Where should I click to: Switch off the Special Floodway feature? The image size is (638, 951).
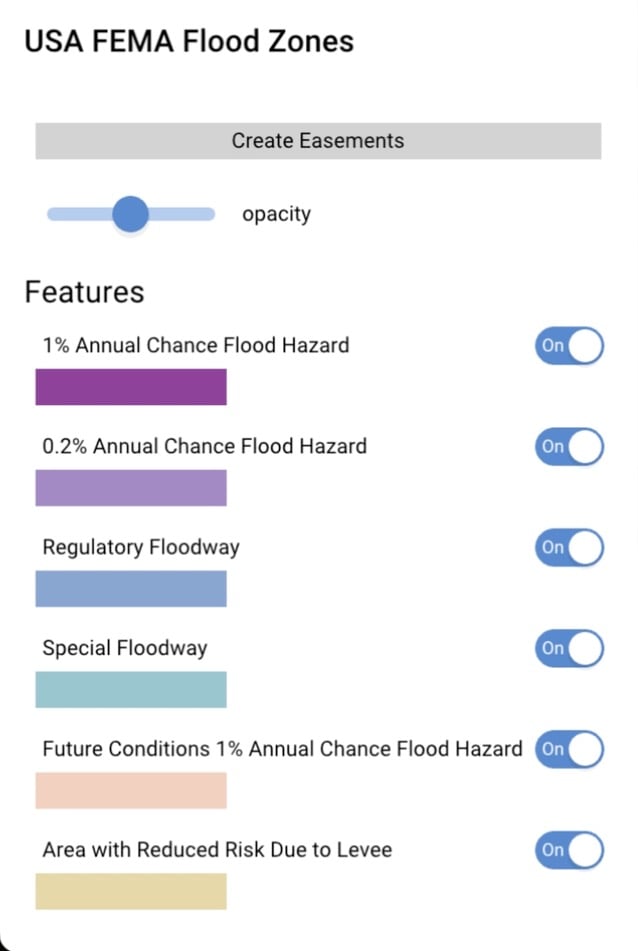569,648
